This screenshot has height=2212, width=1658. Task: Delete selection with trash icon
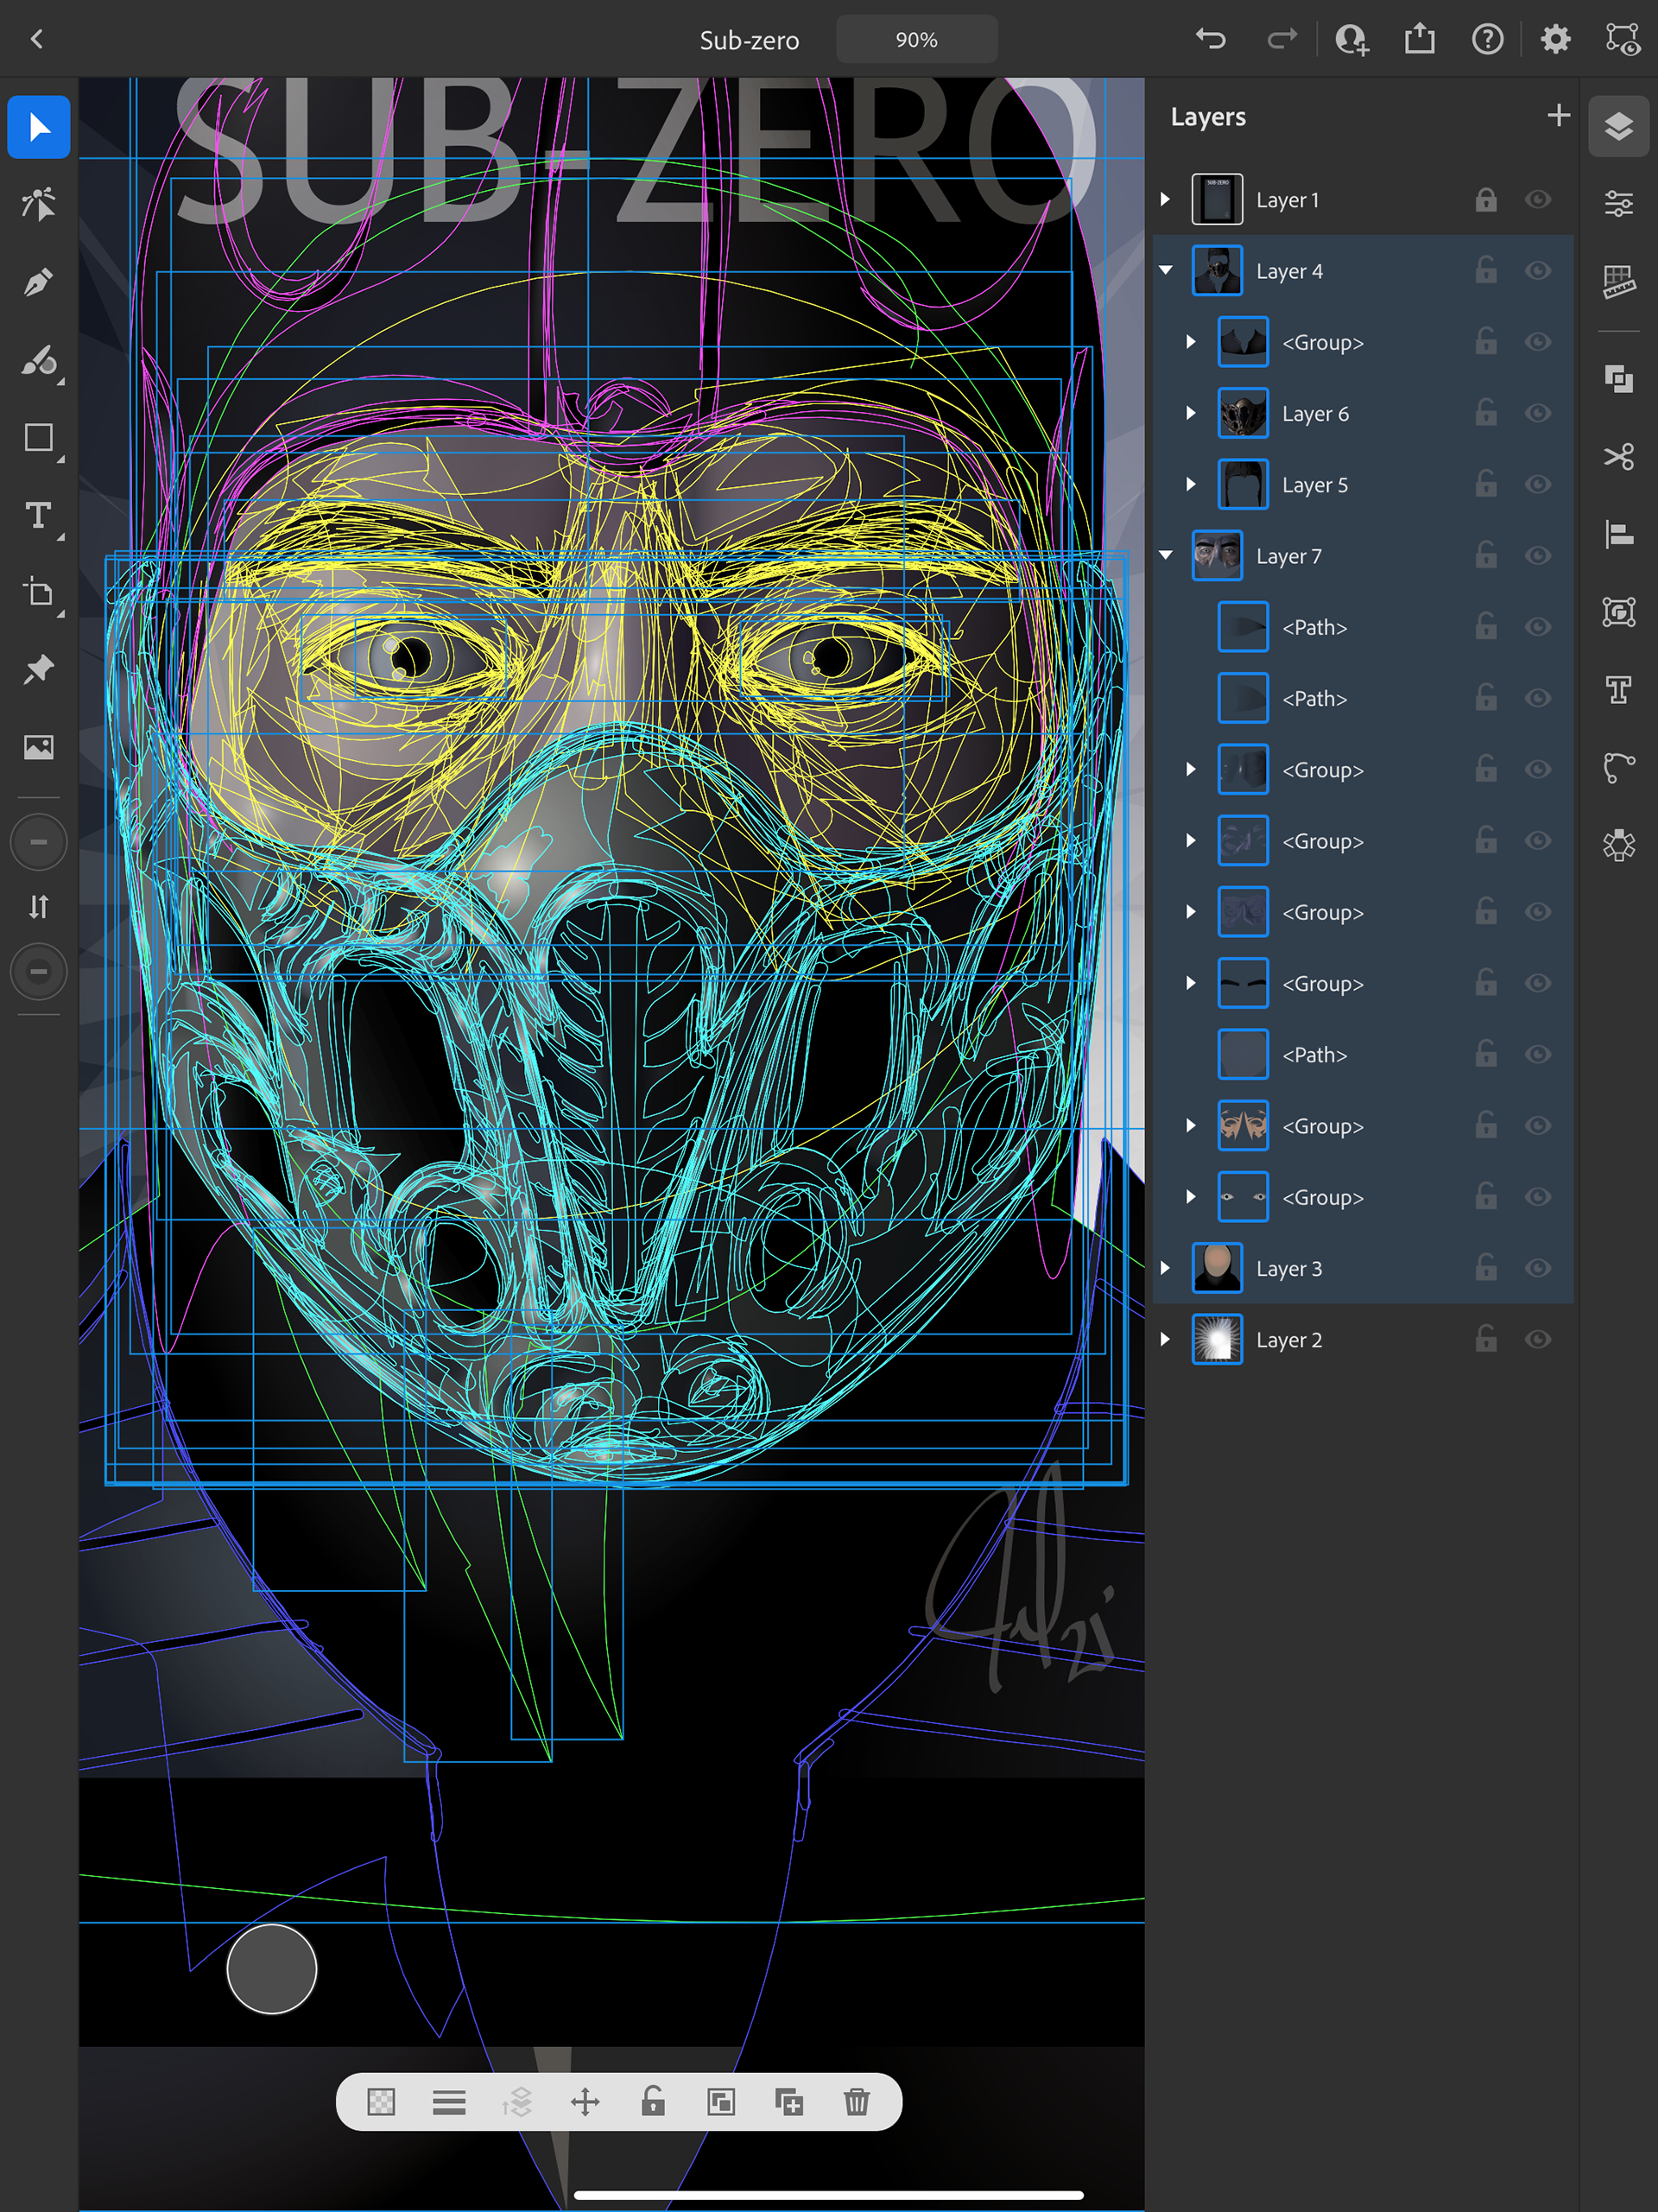coord(856,2101)
